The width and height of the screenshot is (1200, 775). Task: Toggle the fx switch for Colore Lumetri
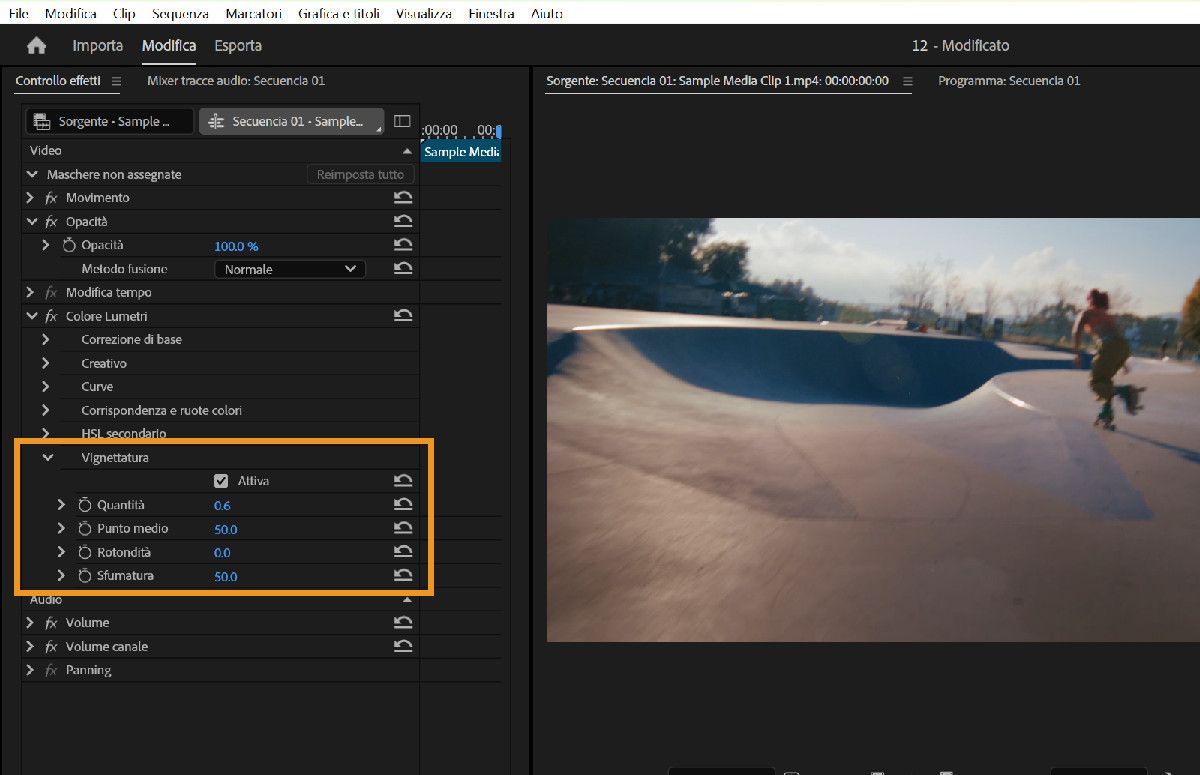pos(51,316)
